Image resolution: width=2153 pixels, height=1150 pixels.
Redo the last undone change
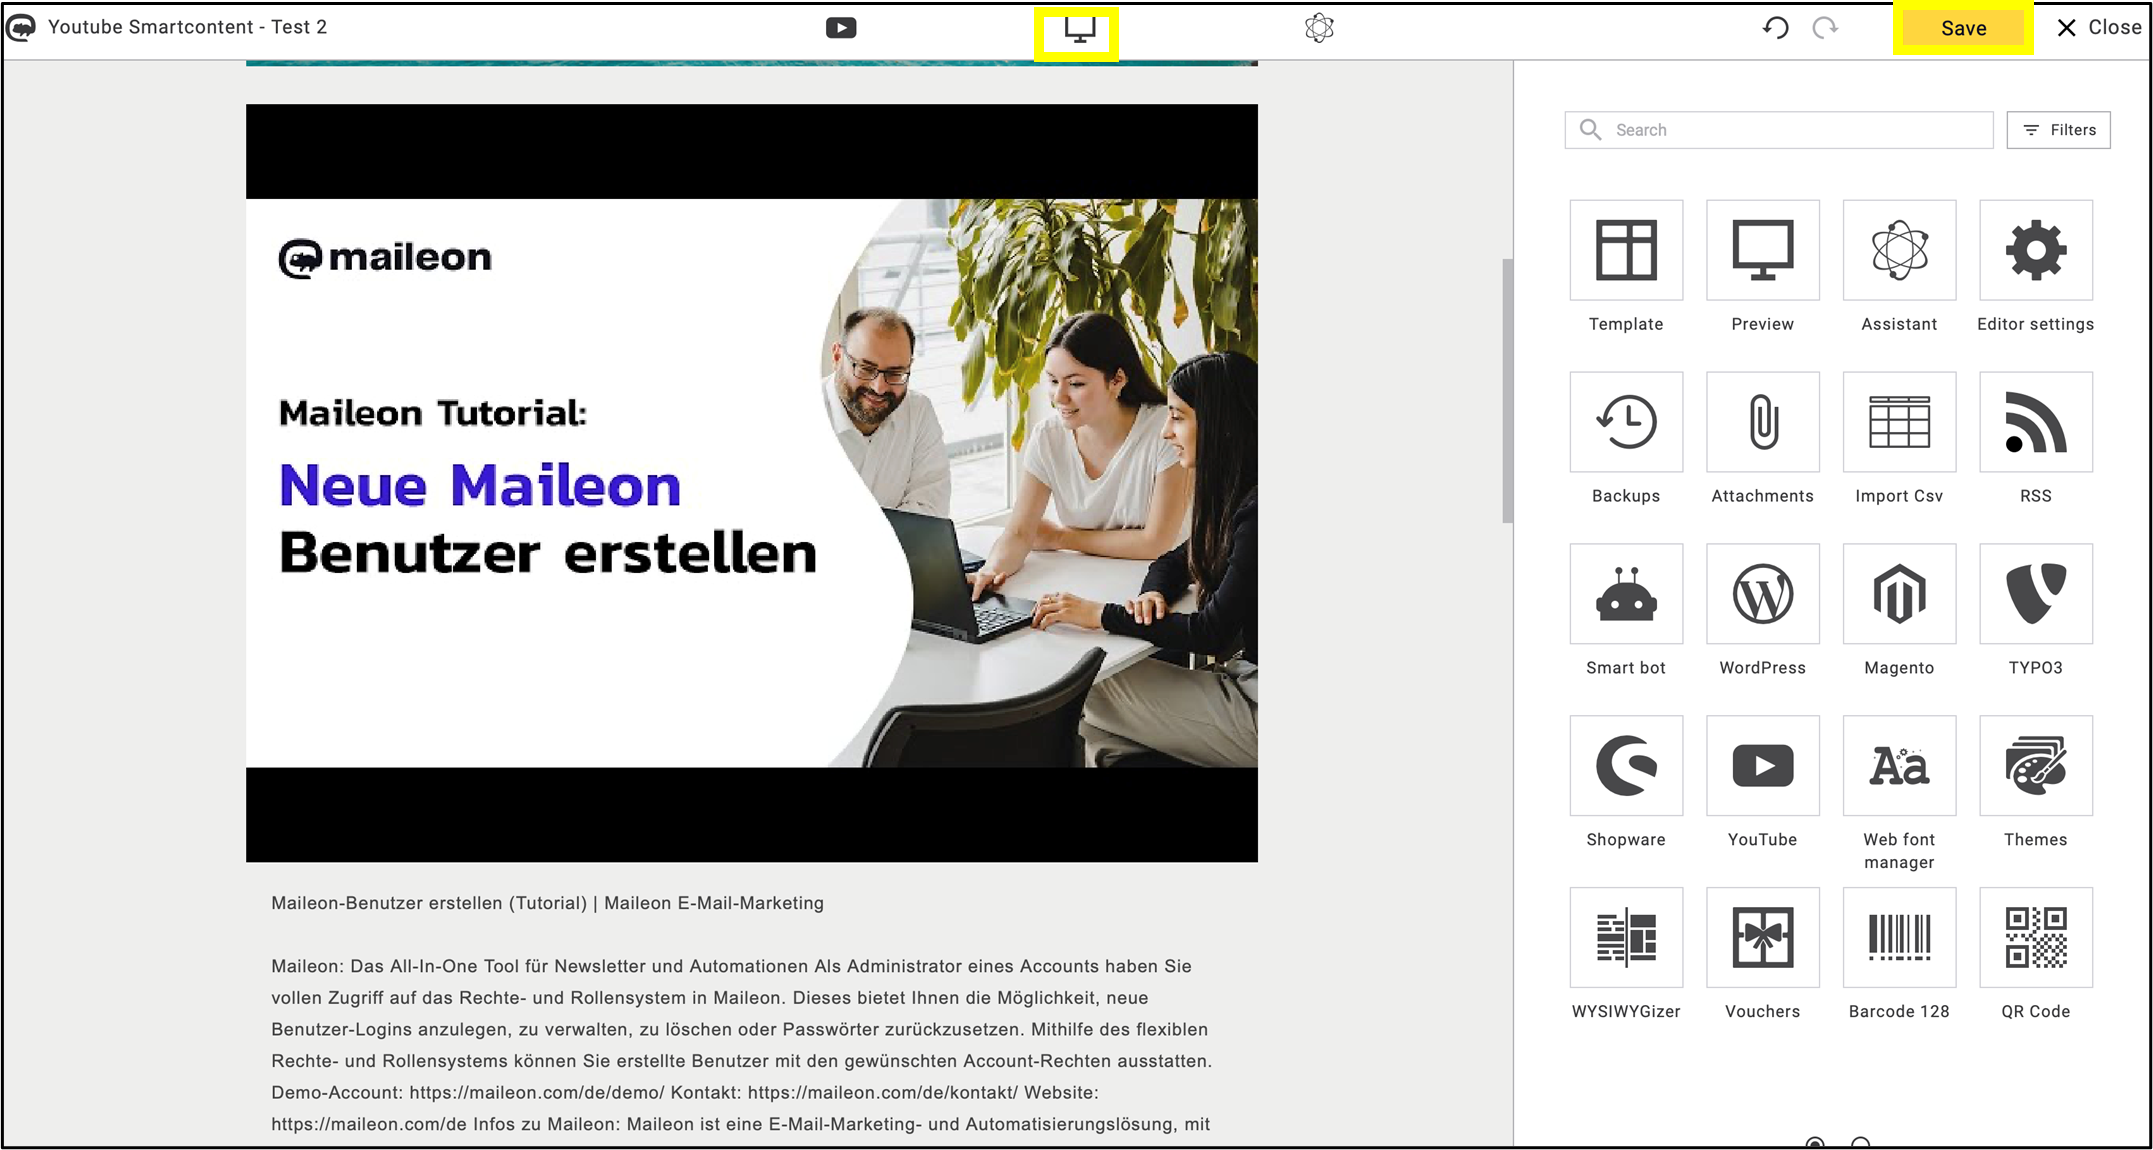1825,28
